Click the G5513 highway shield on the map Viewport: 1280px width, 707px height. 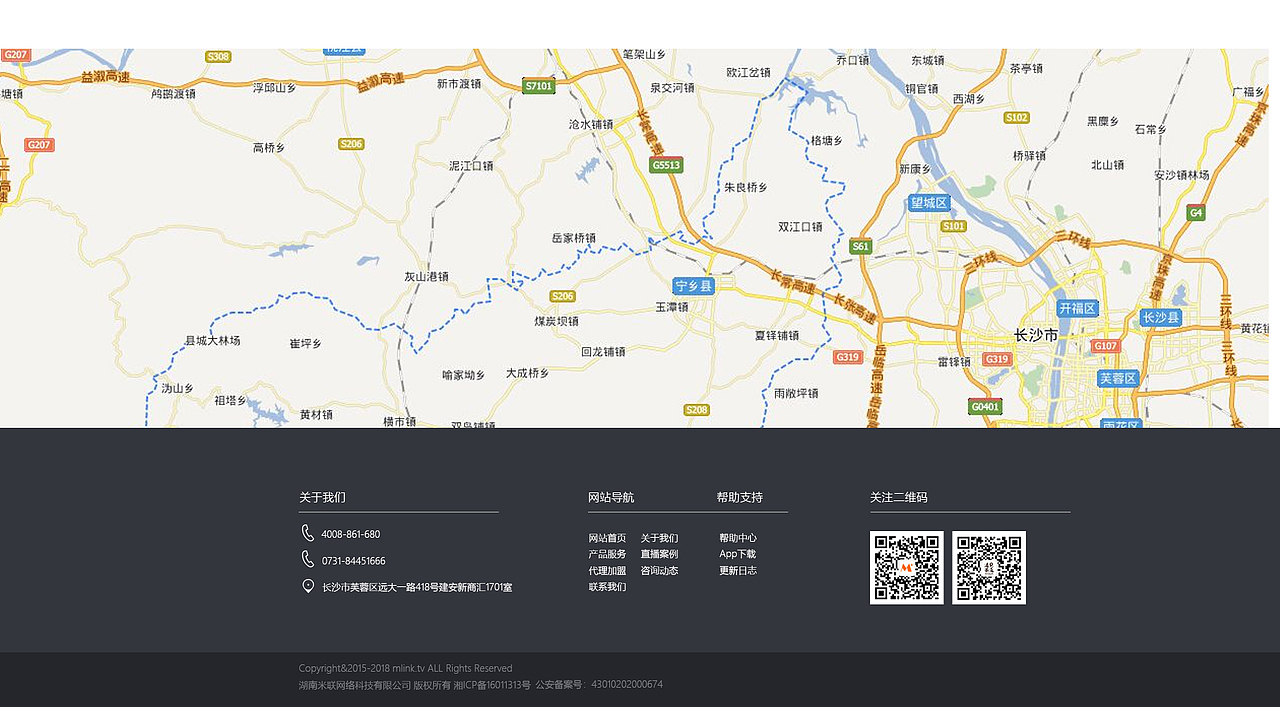666,165
